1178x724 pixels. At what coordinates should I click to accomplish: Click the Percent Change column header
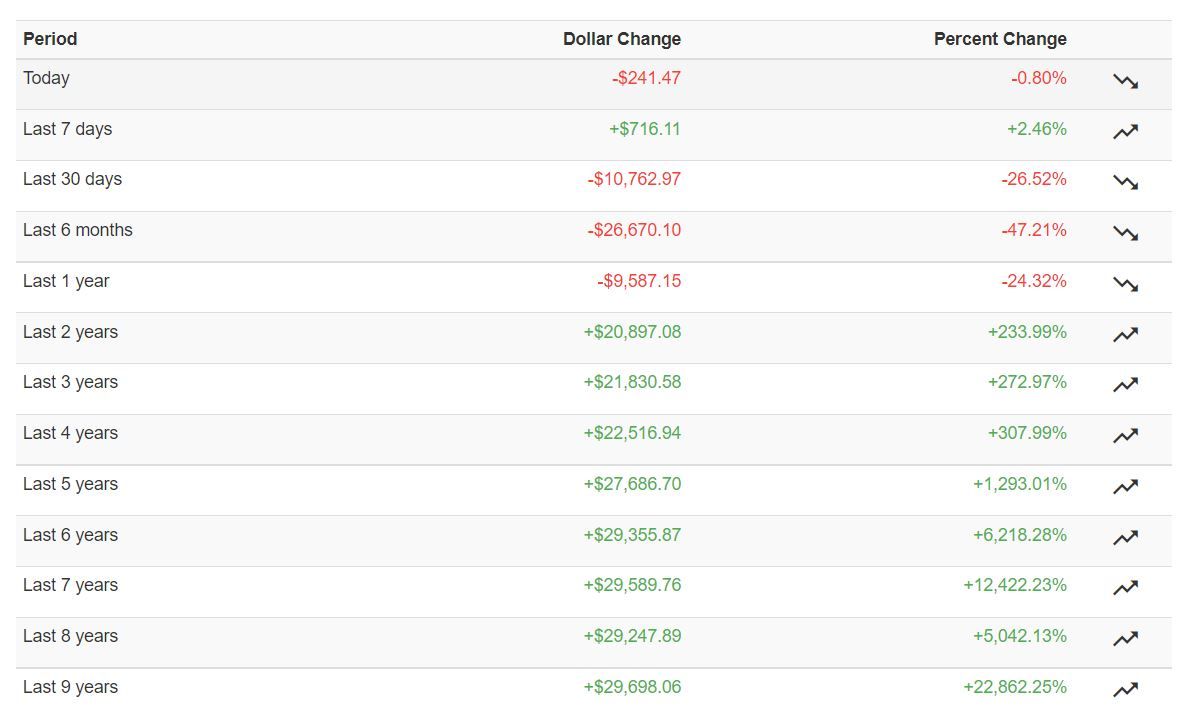click(x=1000, y=39)
